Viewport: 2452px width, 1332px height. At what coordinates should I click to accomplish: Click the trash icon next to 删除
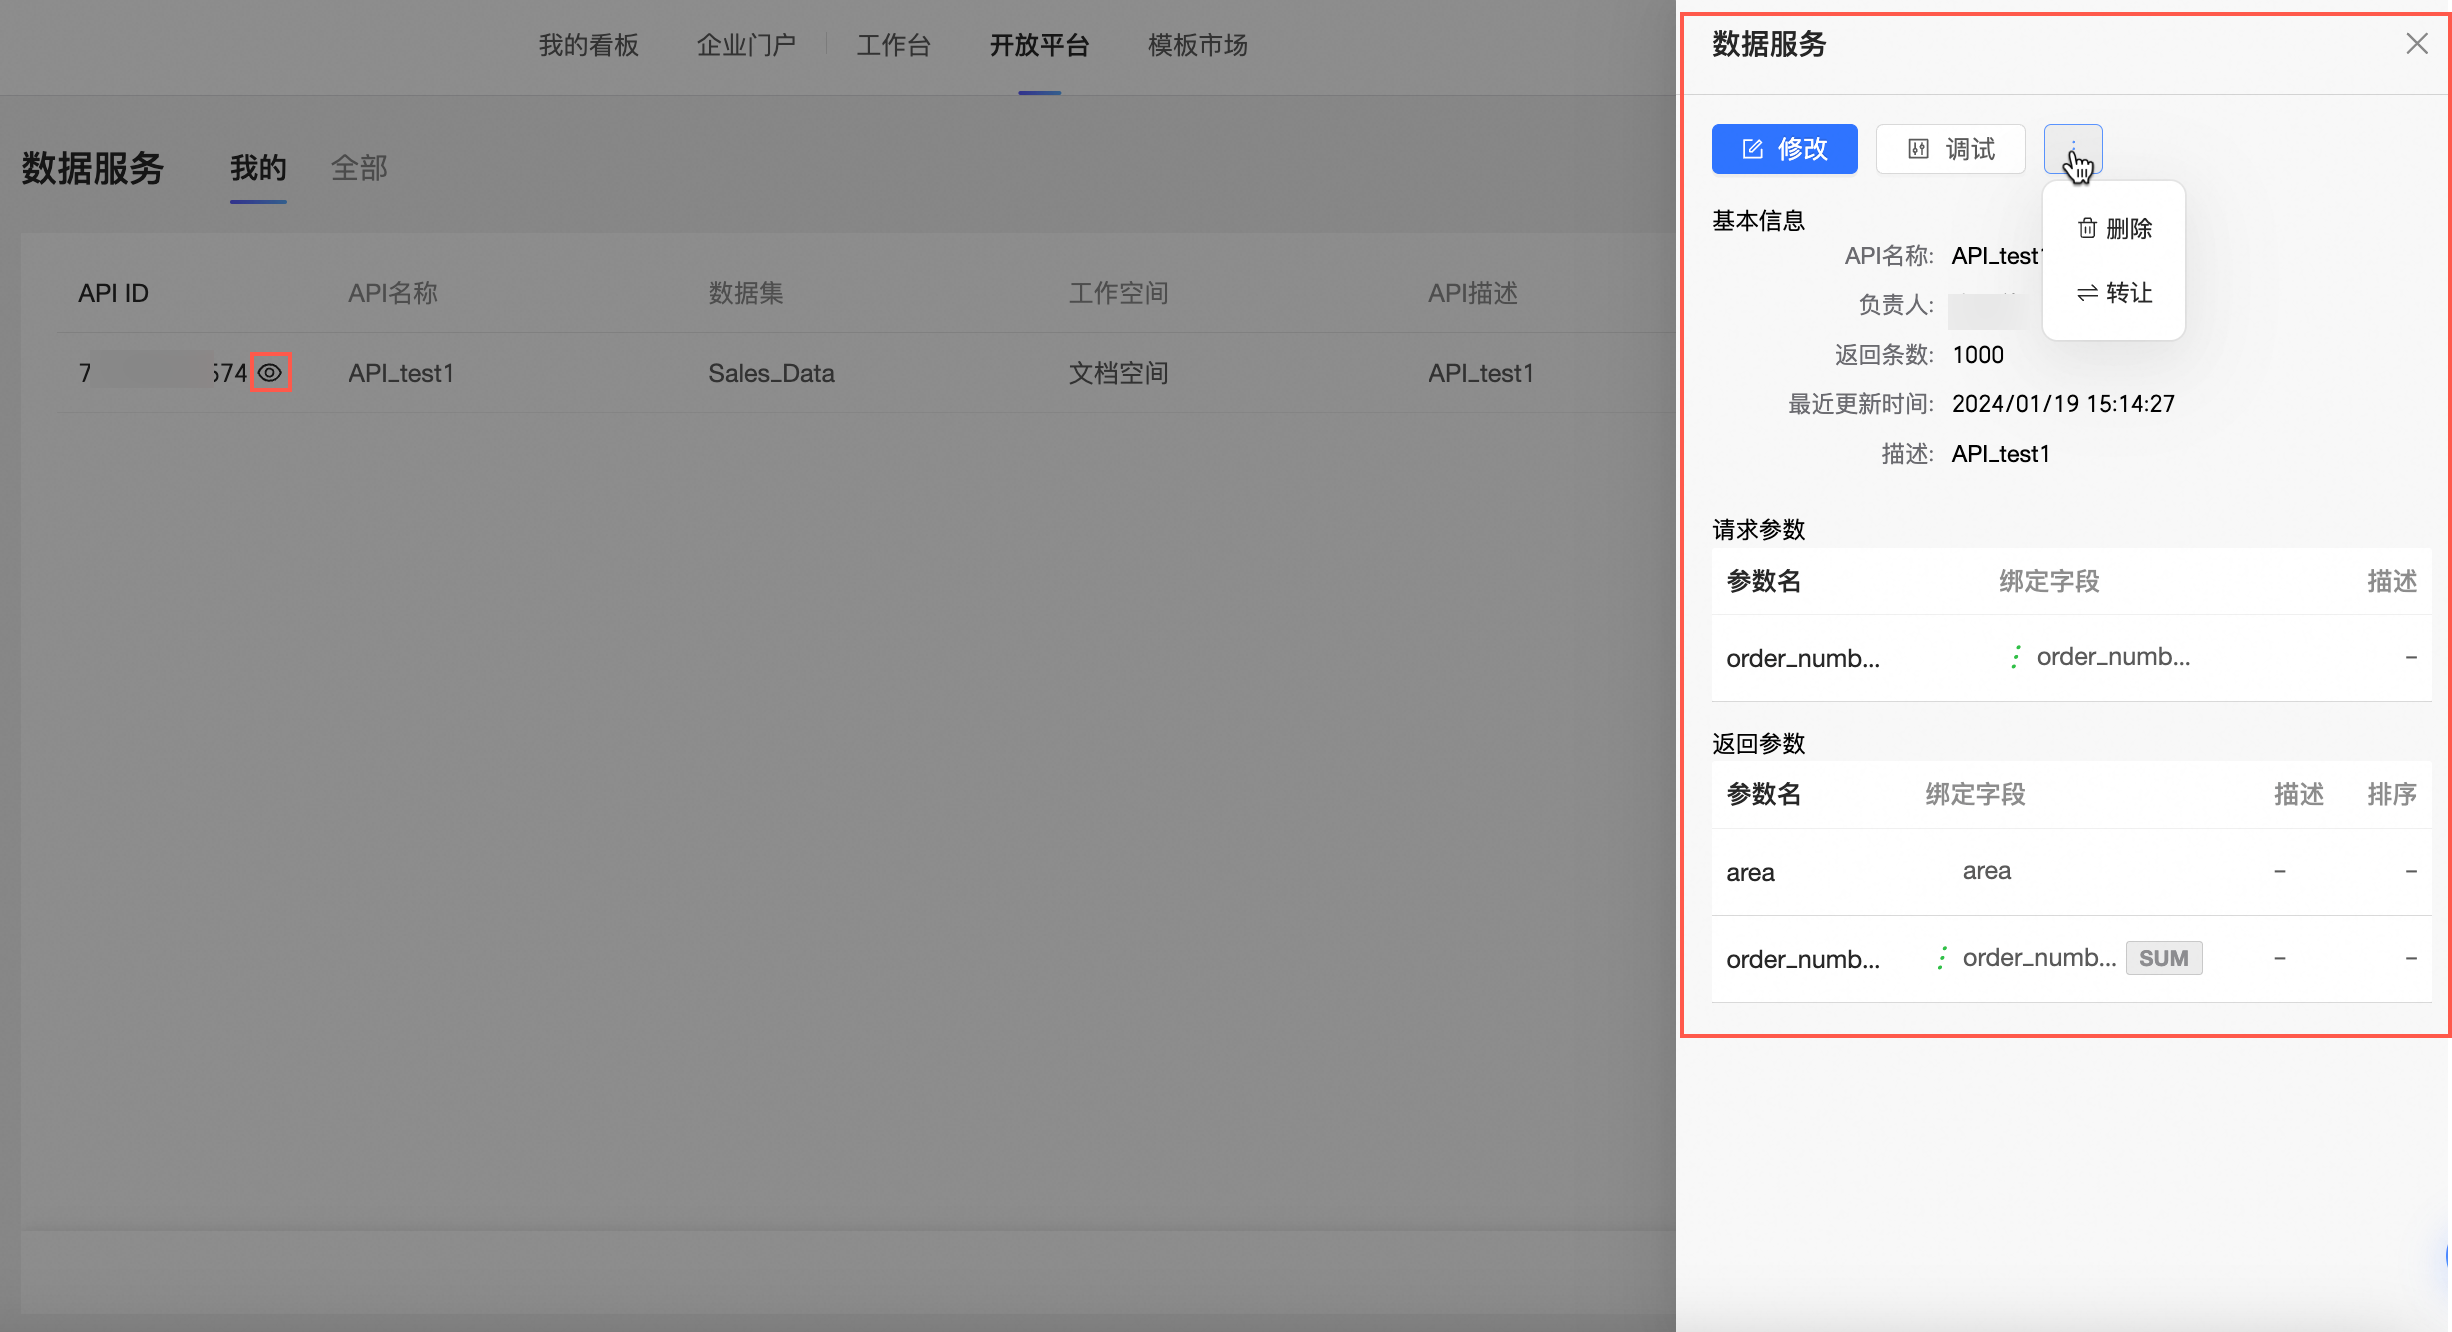(x=2087, y=228)
